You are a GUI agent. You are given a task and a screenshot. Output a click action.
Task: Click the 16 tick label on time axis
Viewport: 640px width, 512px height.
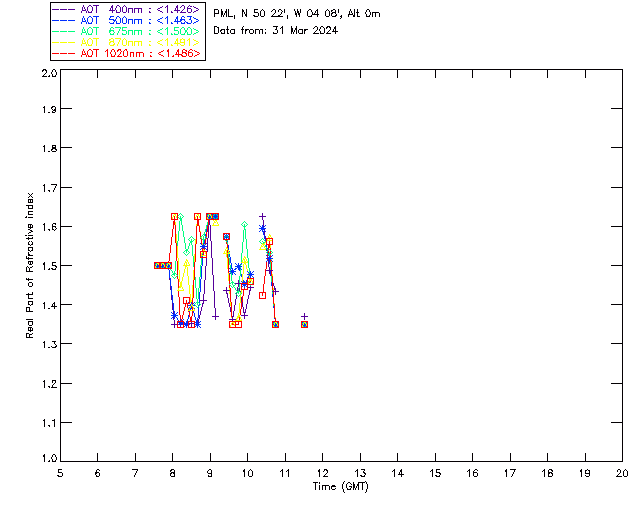pyautogui.click(x=472, y=472)
